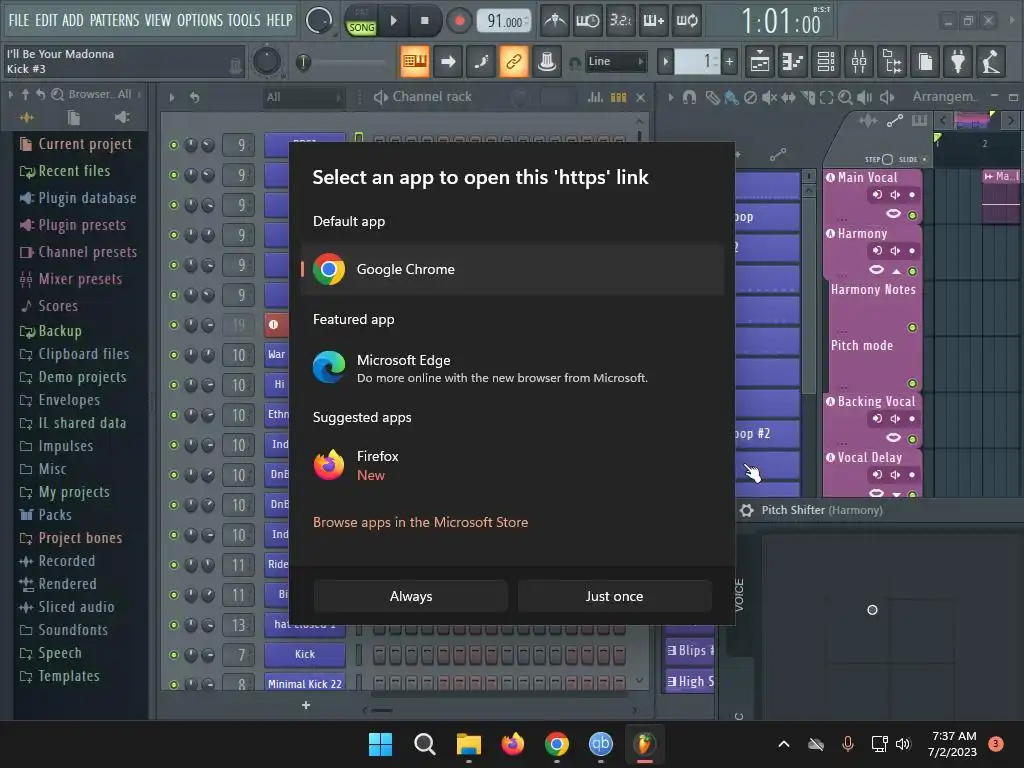Click the tempo tapper icon
The image size is (1024, 768).
(991, 62)
